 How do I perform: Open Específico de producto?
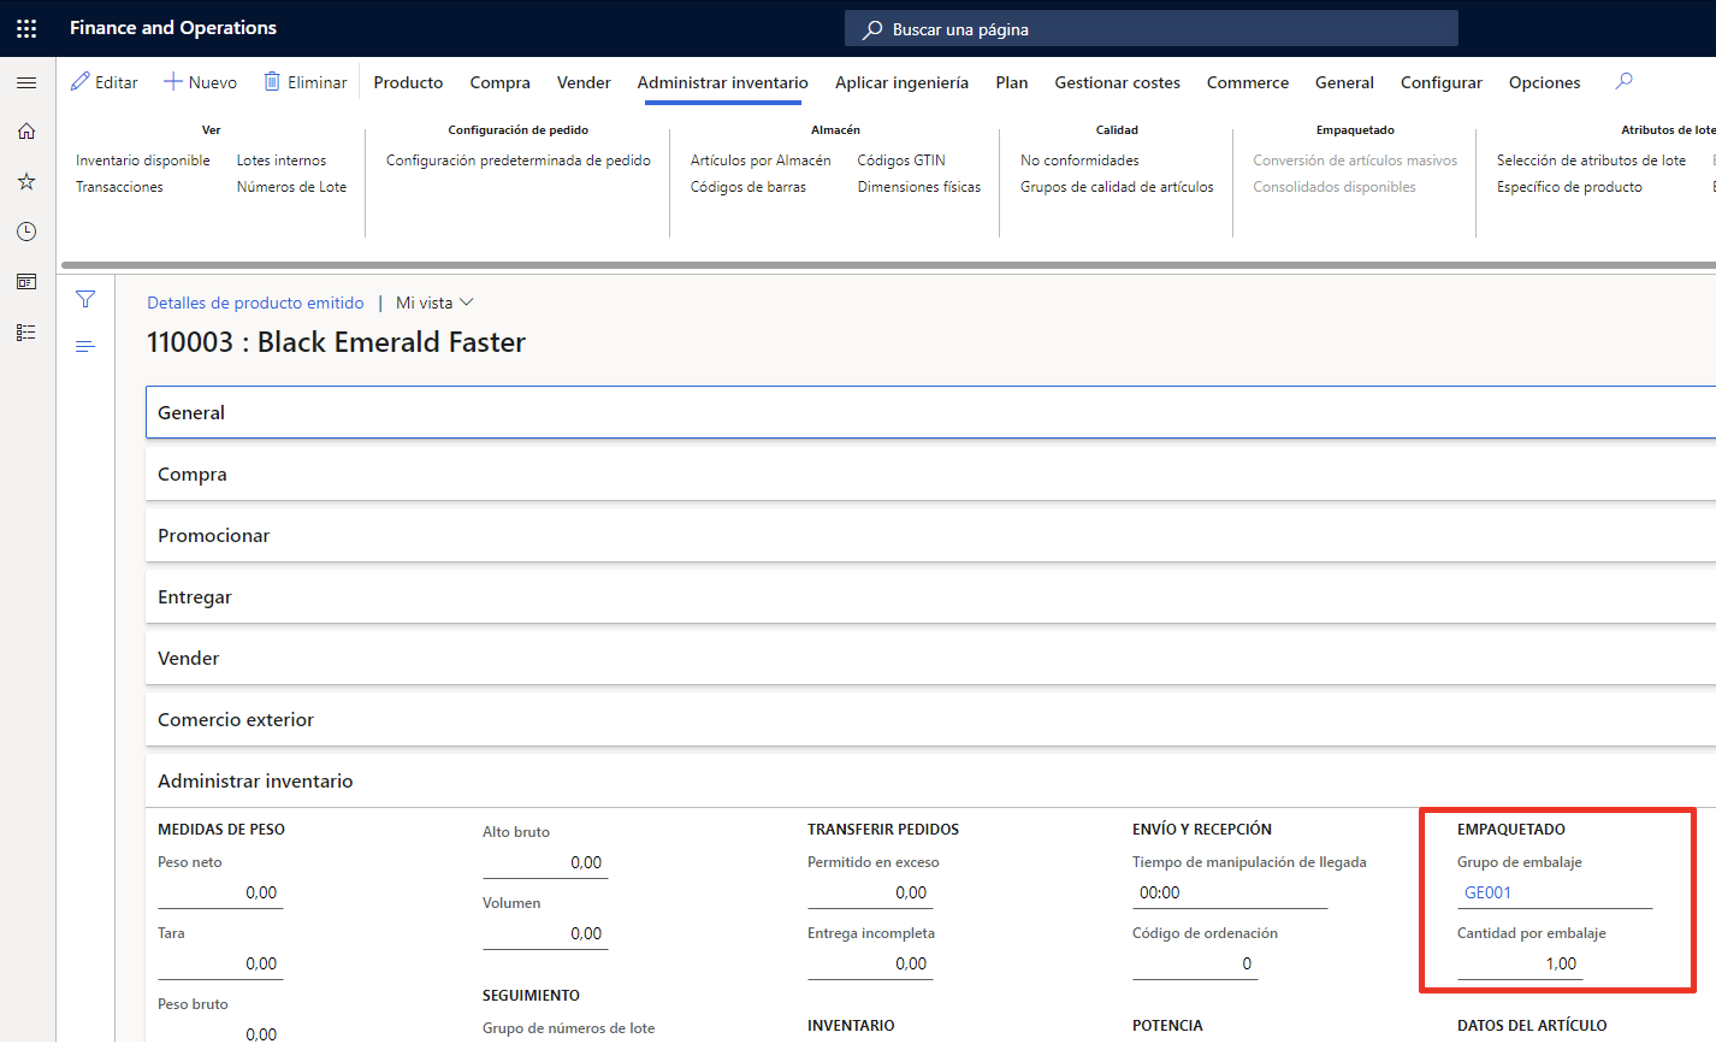point(1569,187)
